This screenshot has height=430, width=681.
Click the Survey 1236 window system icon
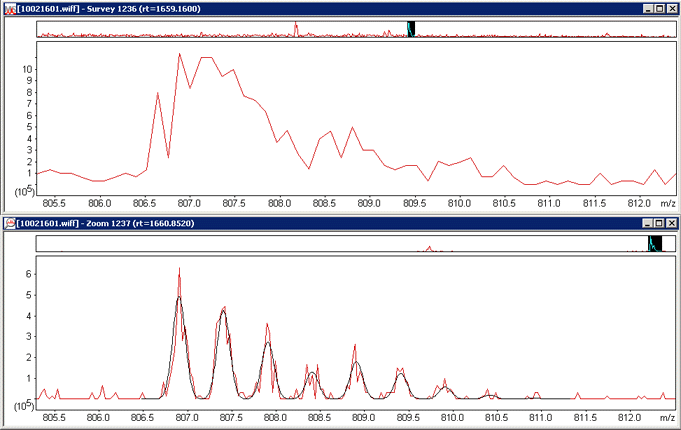[x=9, y=9]
